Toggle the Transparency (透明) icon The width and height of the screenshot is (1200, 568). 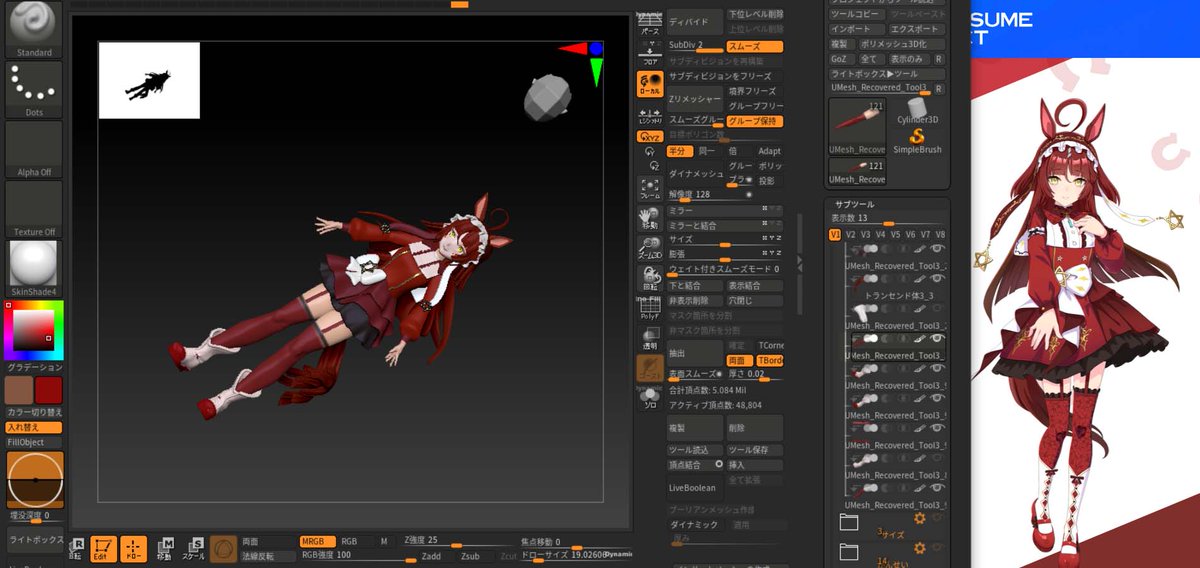tap(650, 339)
